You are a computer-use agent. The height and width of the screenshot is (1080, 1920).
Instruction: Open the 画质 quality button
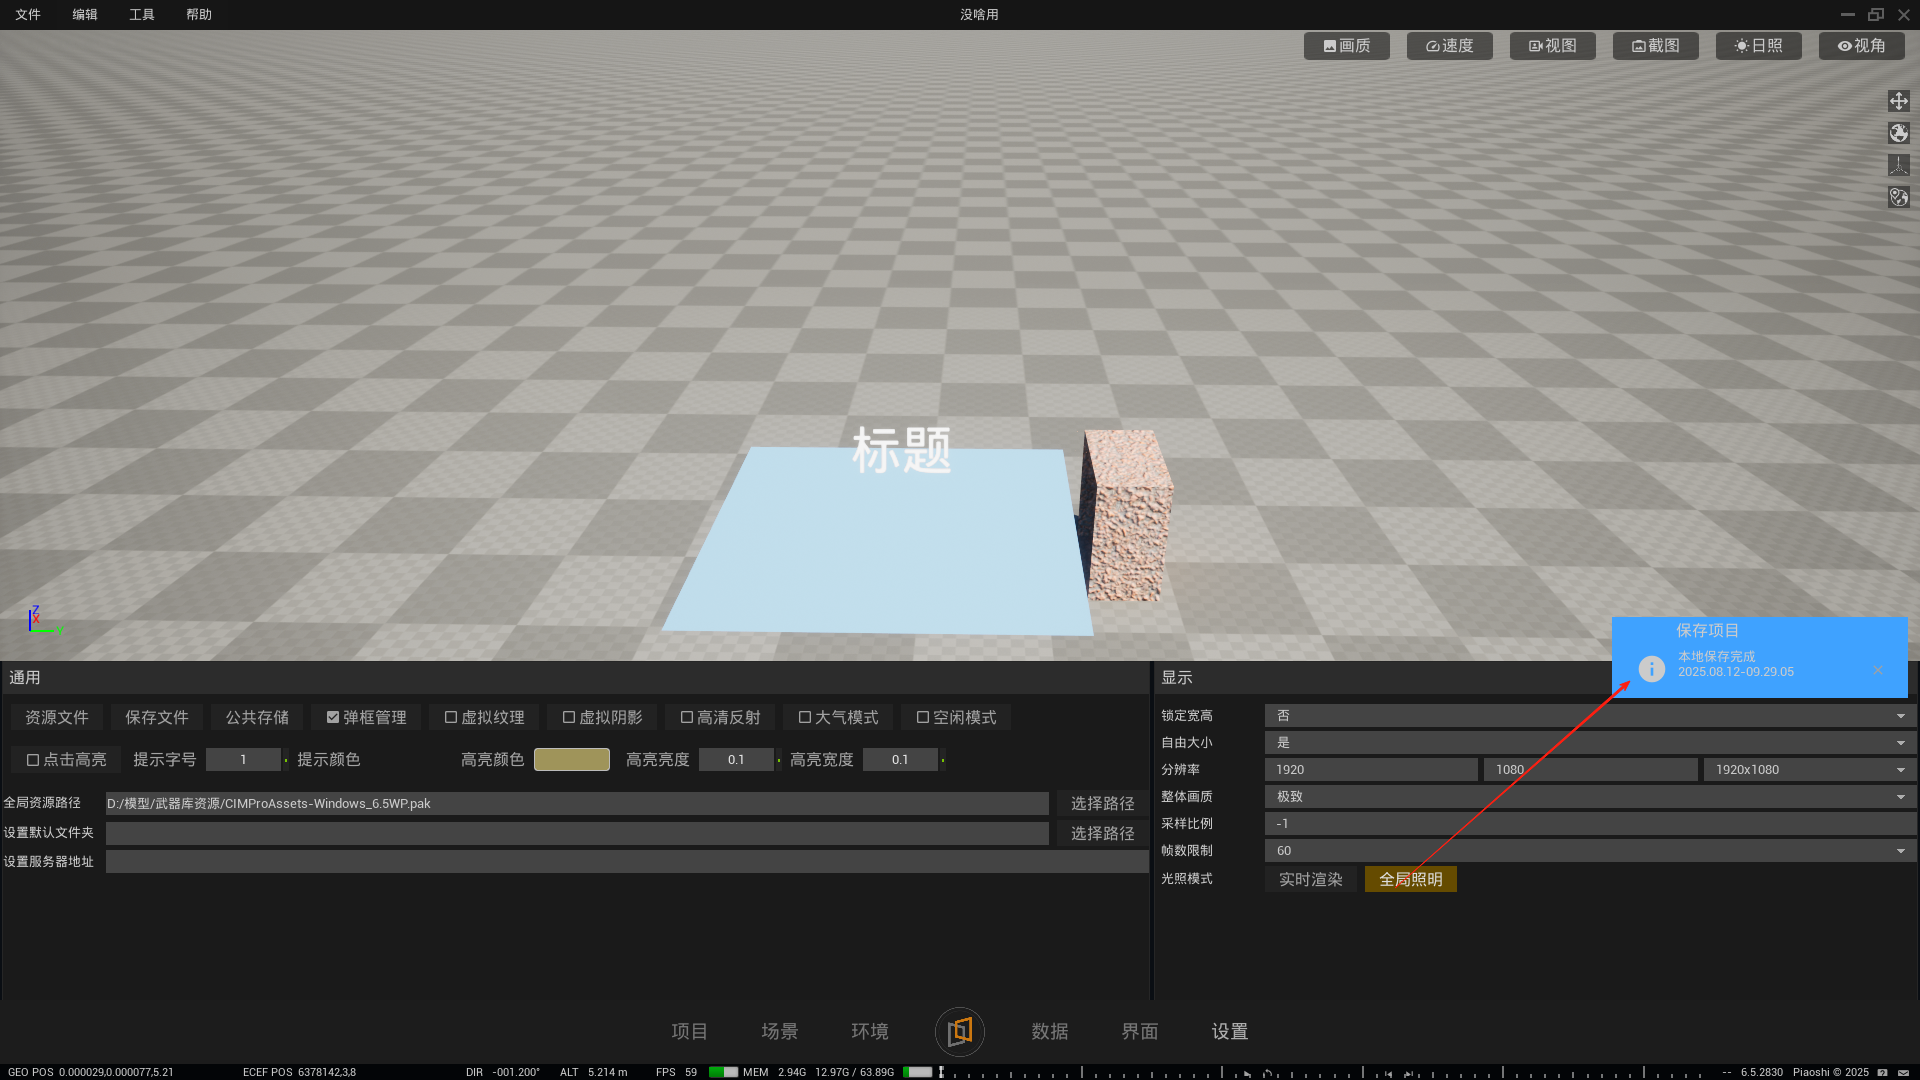point(1346,46)
